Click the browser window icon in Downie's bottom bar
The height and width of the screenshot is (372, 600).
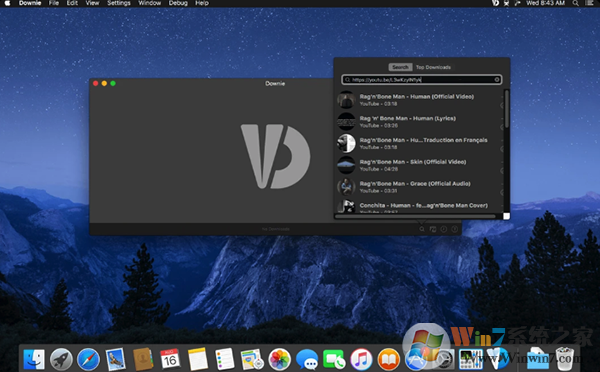(x=433, y=229)
